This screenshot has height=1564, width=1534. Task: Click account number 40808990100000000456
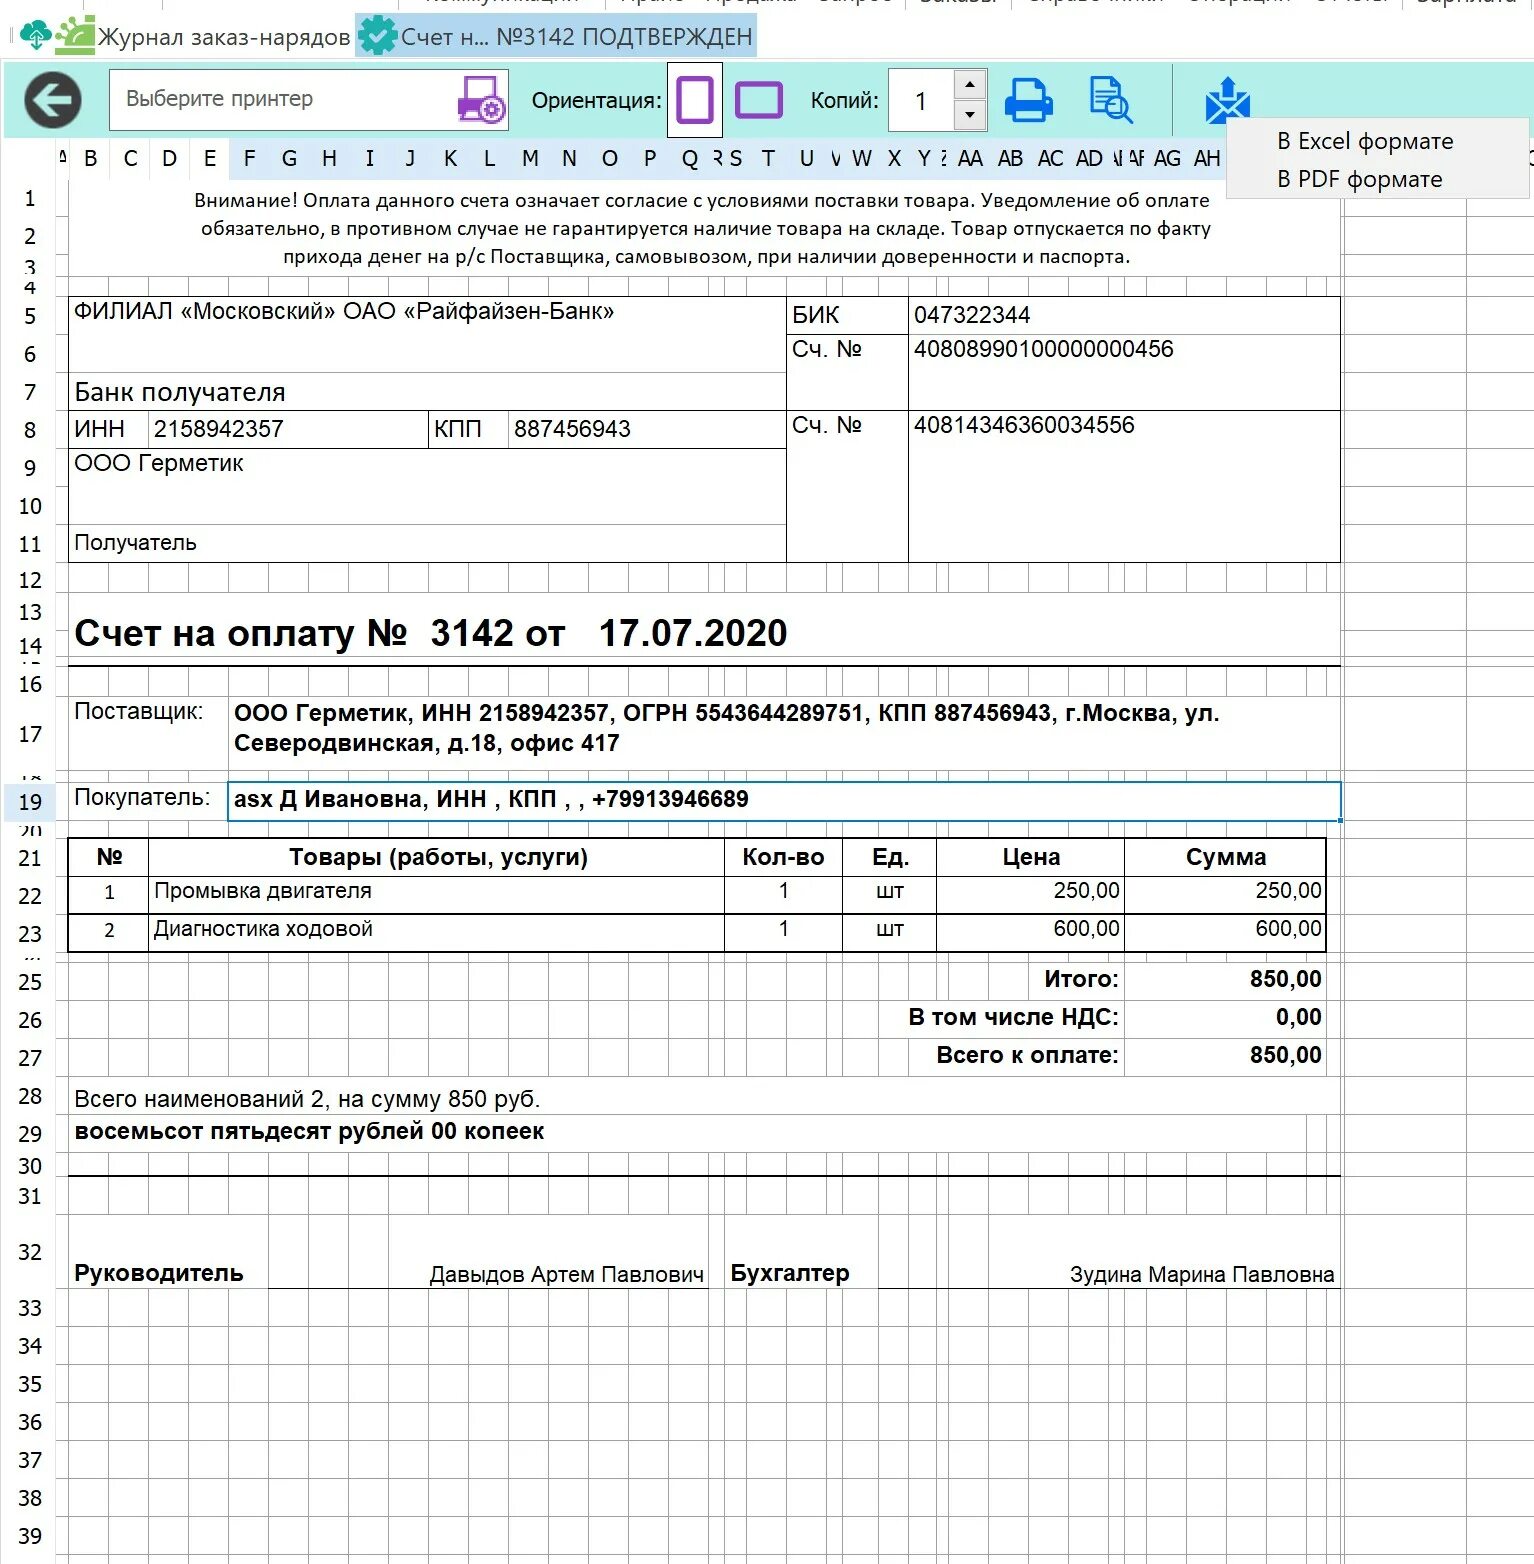pyautogui.click(x=1043, y=349)
